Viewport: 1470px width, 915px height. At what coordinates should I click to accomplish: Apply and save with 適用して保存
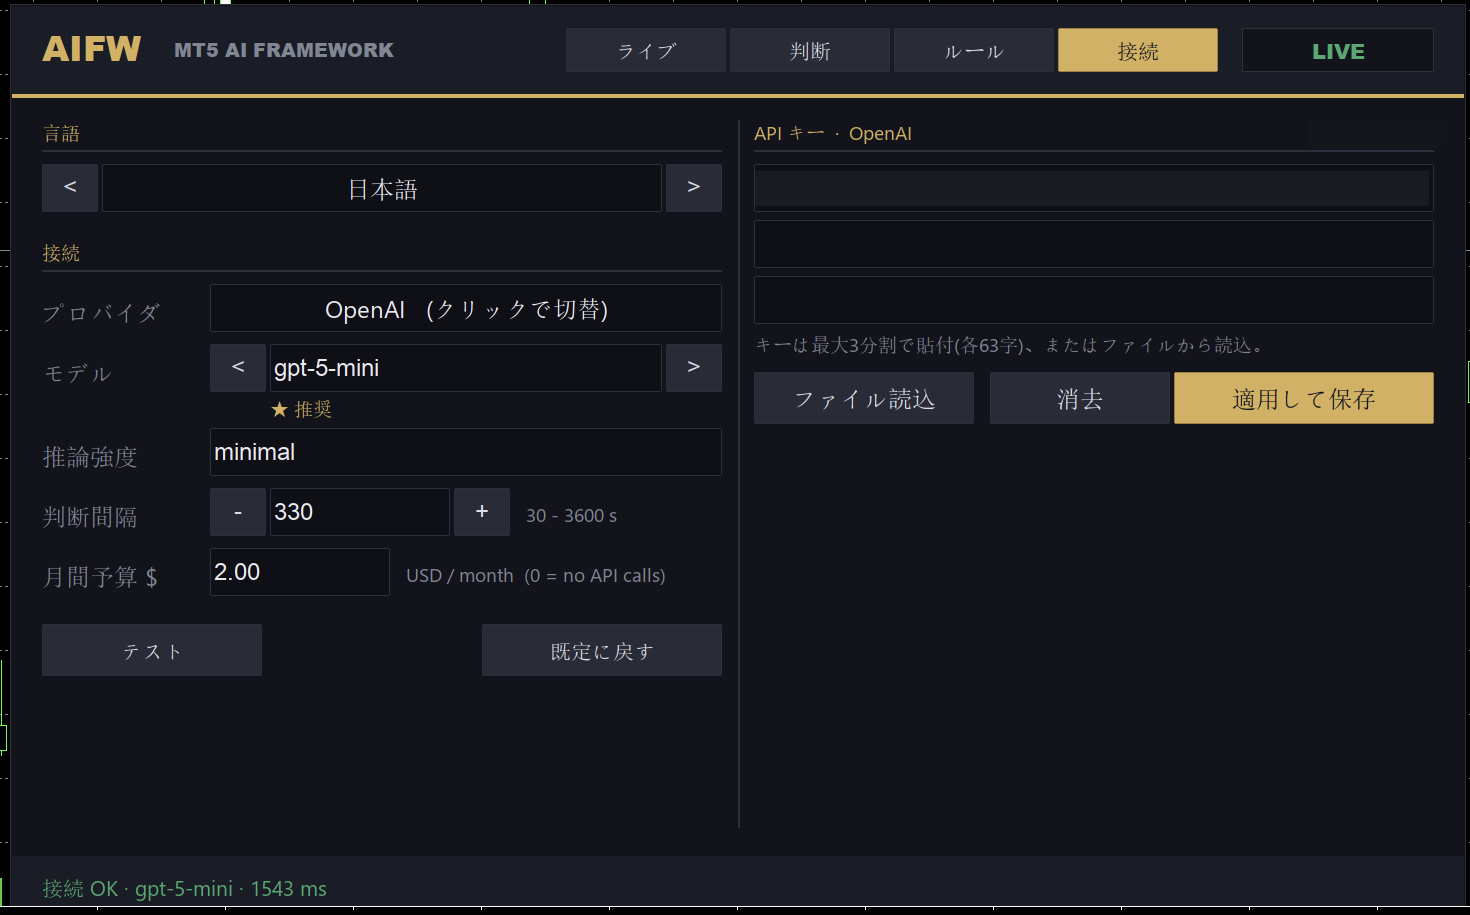coord(1304,398)
